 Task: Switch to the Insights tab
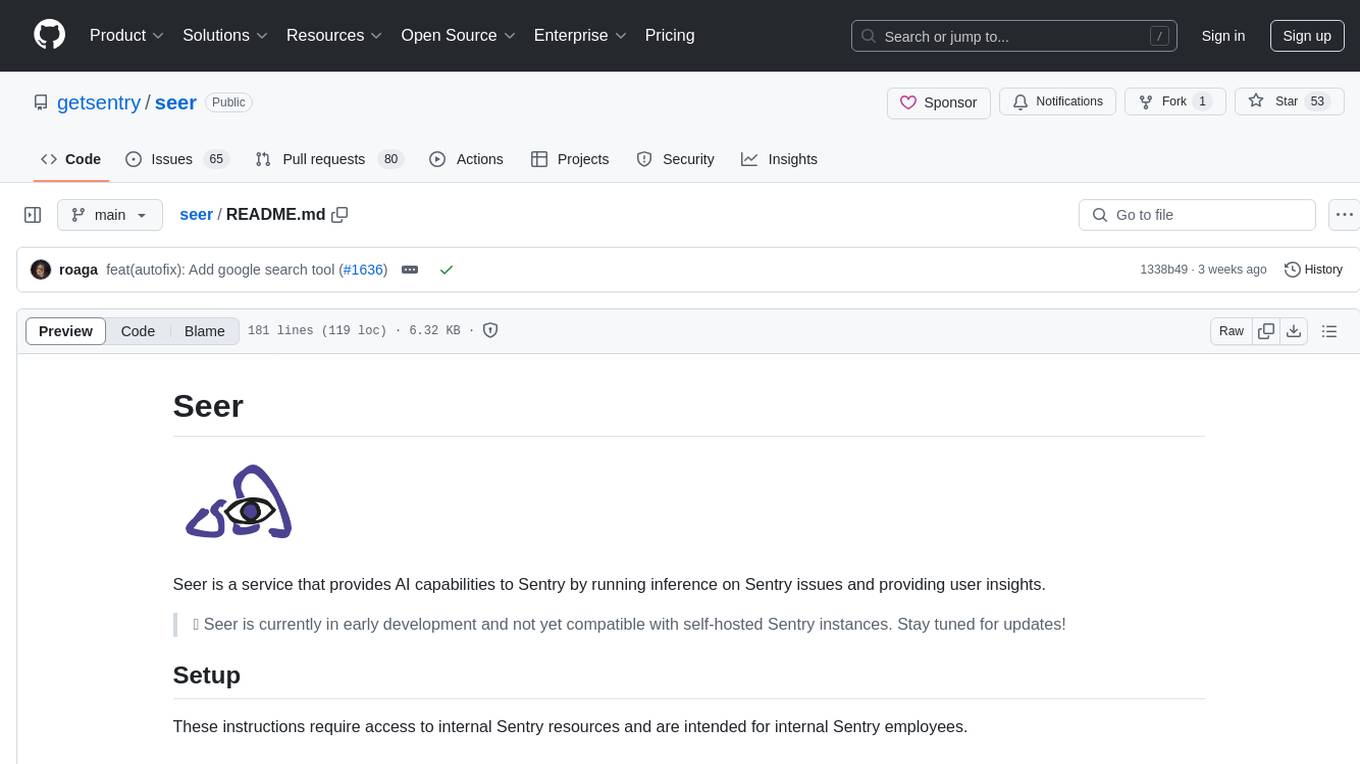pyautogui.click(x=779, y=159)
